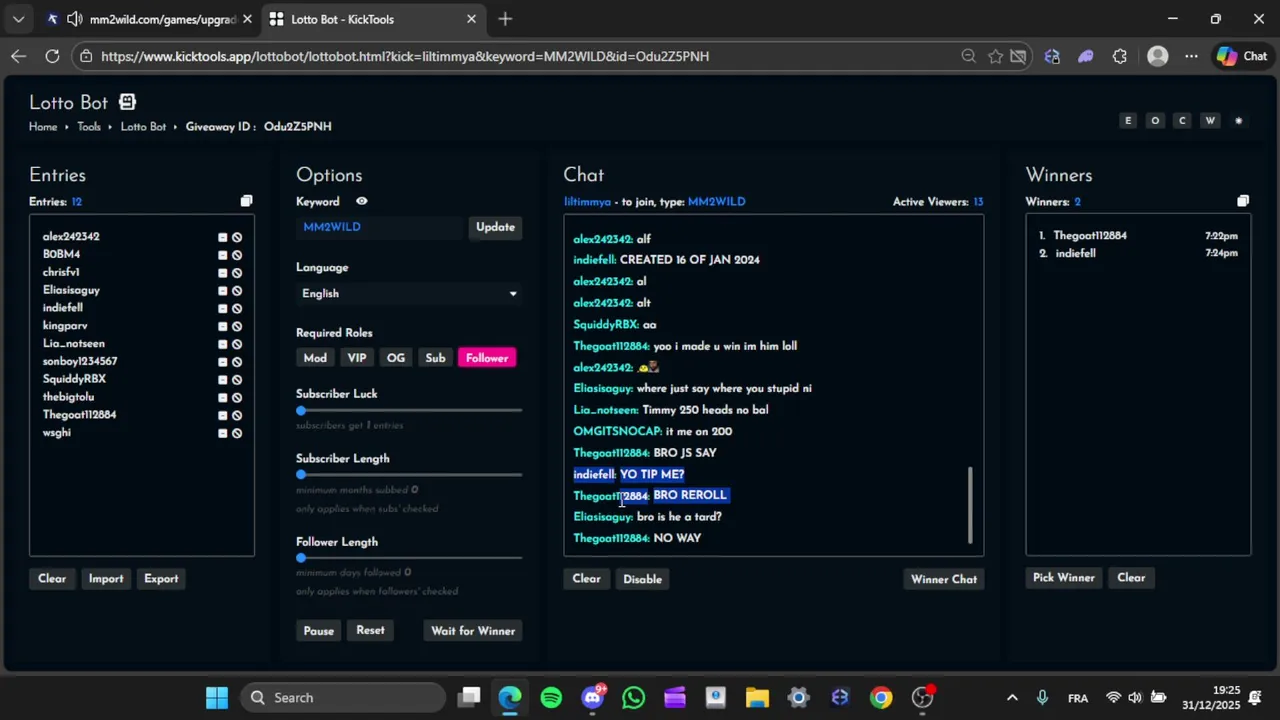Copy the entries list with copy icon

click(x=246, y=201)
